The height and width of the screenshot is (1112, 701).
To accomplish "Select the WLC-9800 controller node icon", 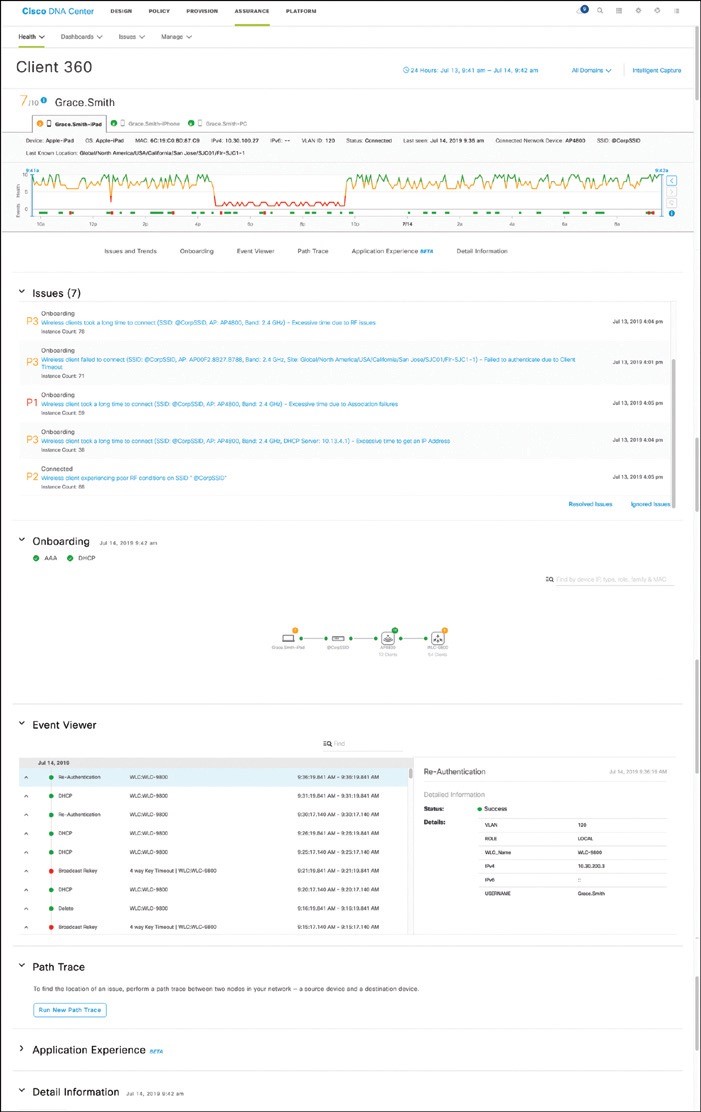I will [x=438, y=638].
